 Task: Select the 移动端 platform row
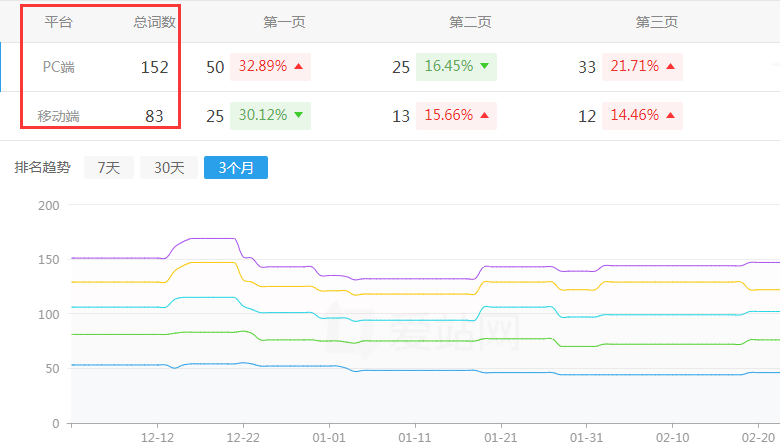tap(59, 116)
